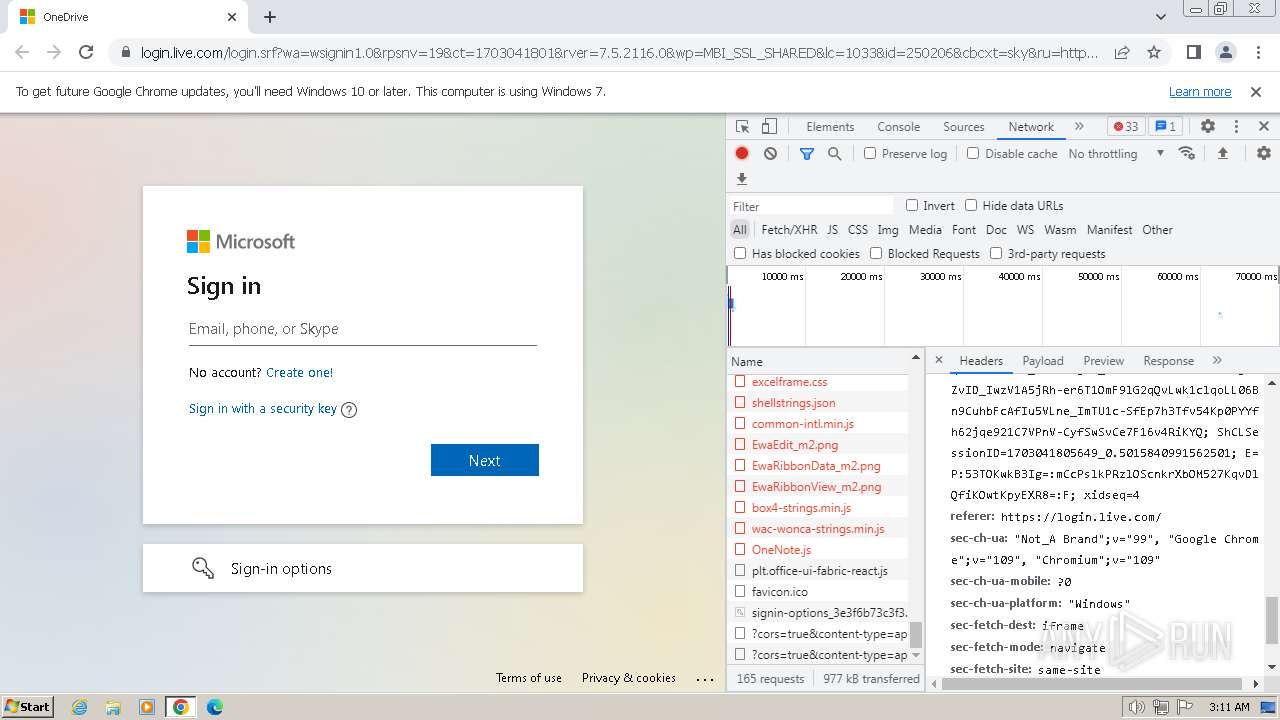Click the network Filter text field
The height and width of the screenshot is (720, 1280).
tap(811, 206)
